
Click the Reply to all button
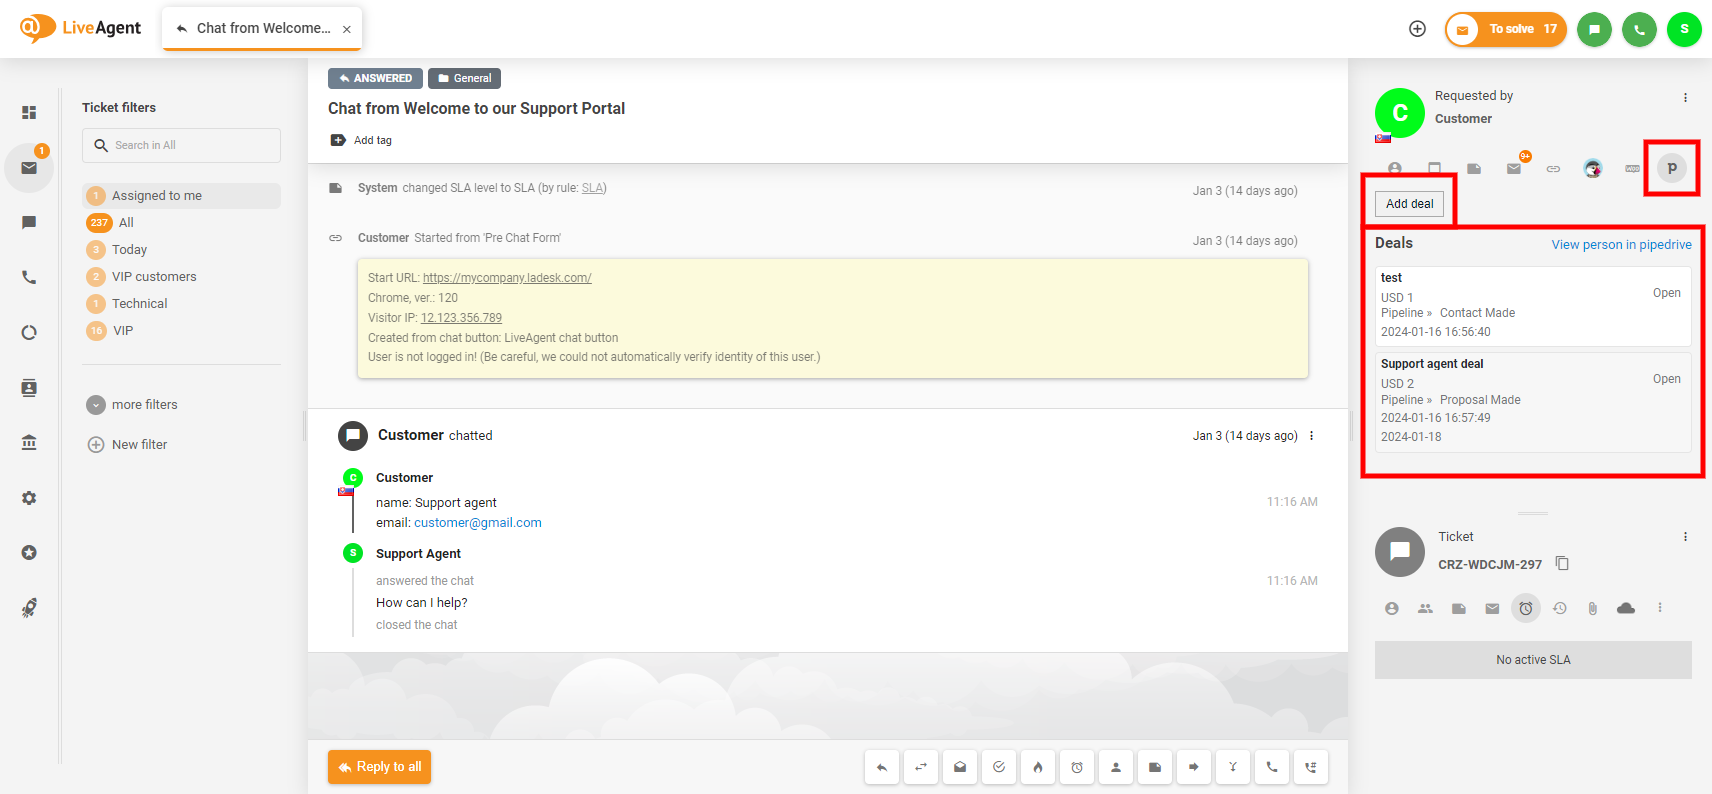(x=379, y=767)
